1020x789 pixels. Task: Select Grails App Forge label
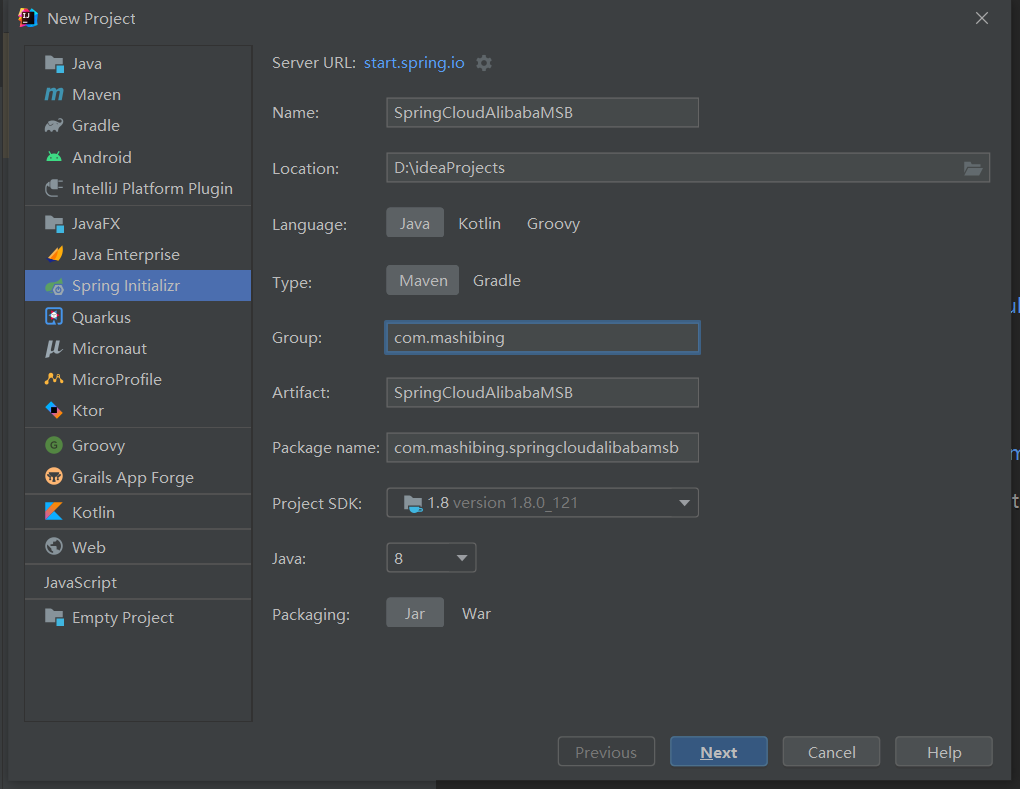coord(133,477)
